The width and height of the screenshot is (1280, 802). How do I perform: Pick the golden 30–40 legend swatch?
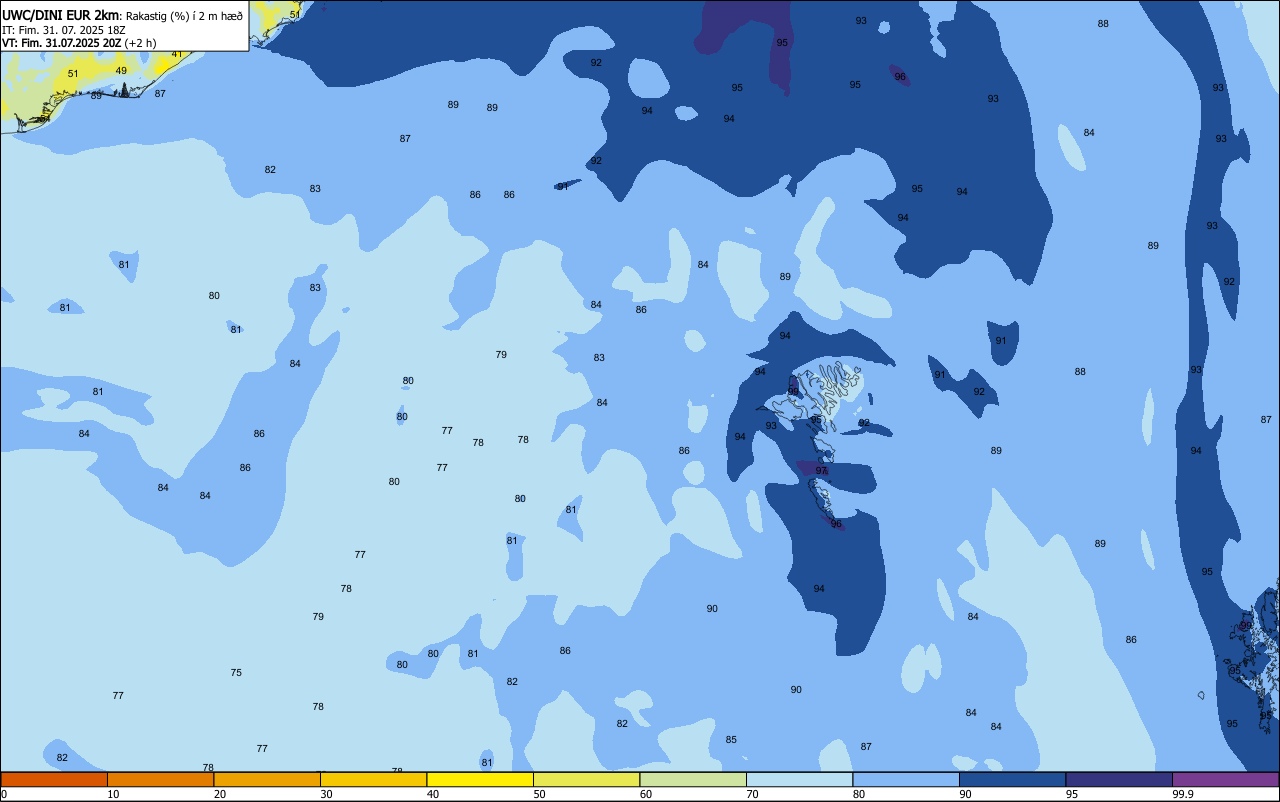373,779
